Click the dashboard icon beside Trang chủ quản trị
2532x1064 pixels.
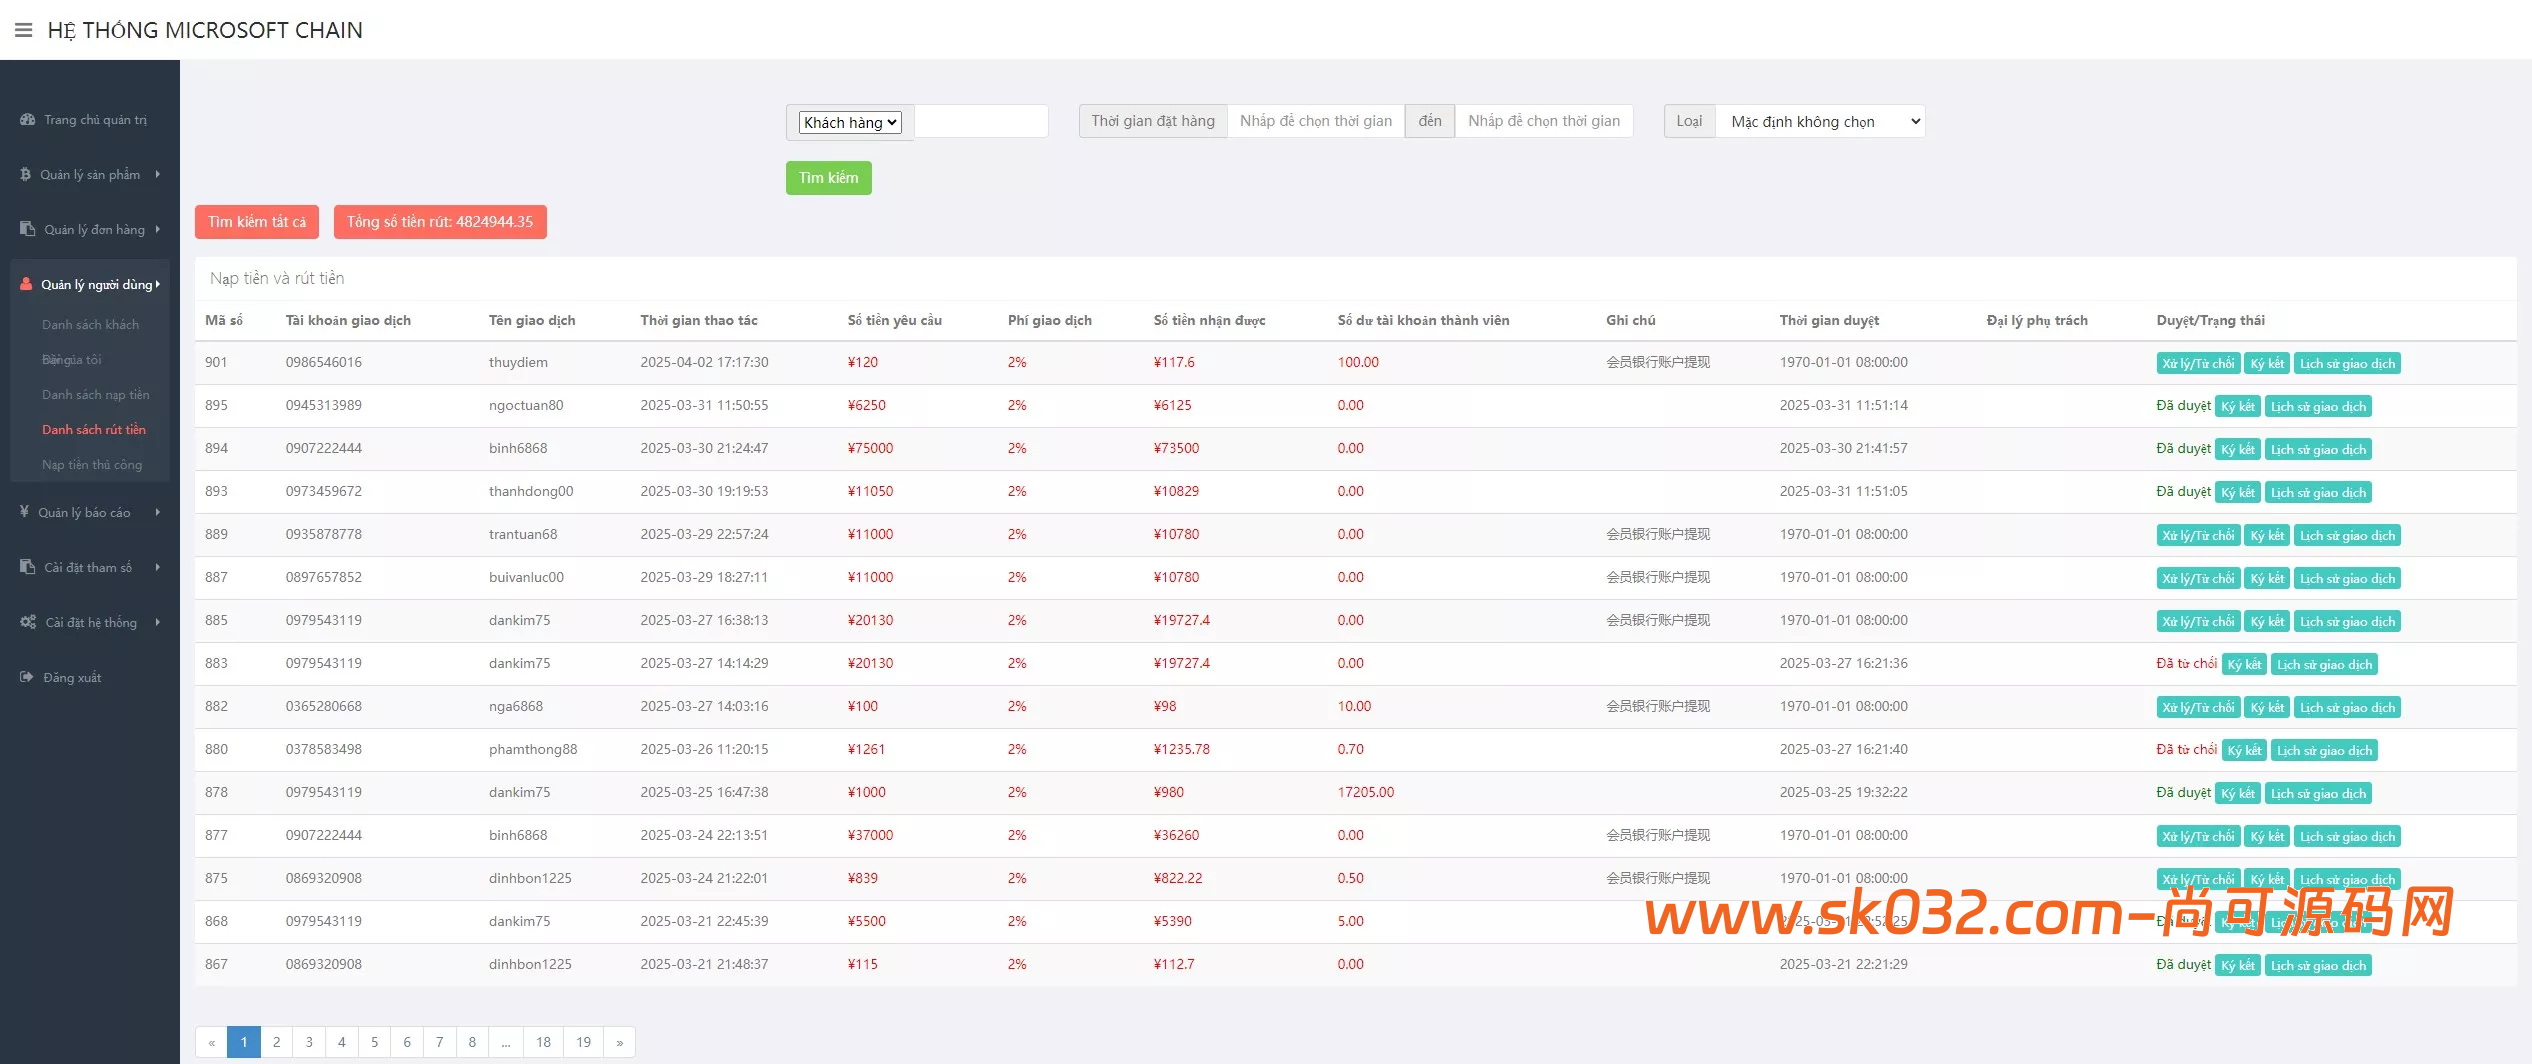pyautogui.click(x=27, y=120)
